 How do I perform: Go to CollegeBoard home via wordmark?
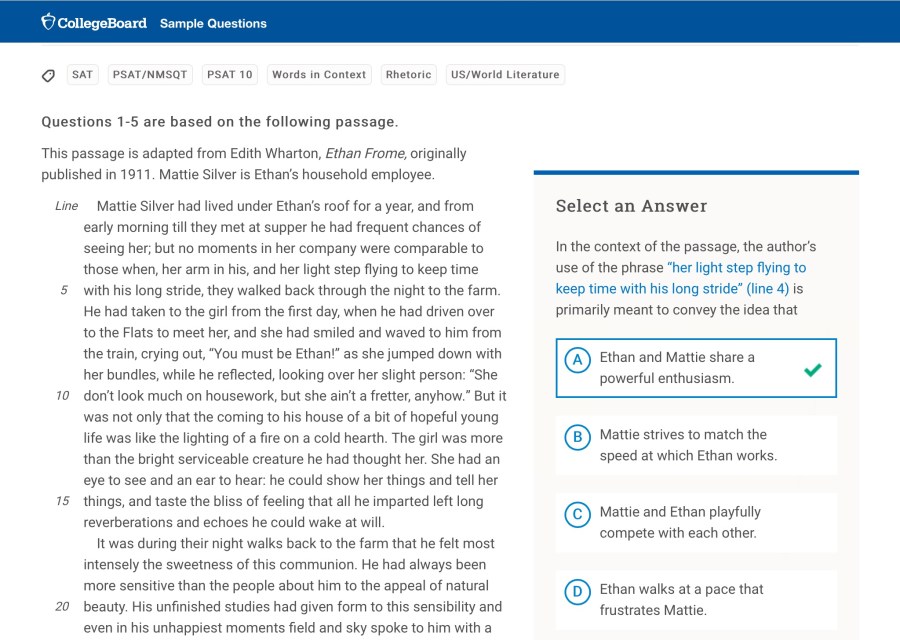pyautogui.click(x=102, y=23)
